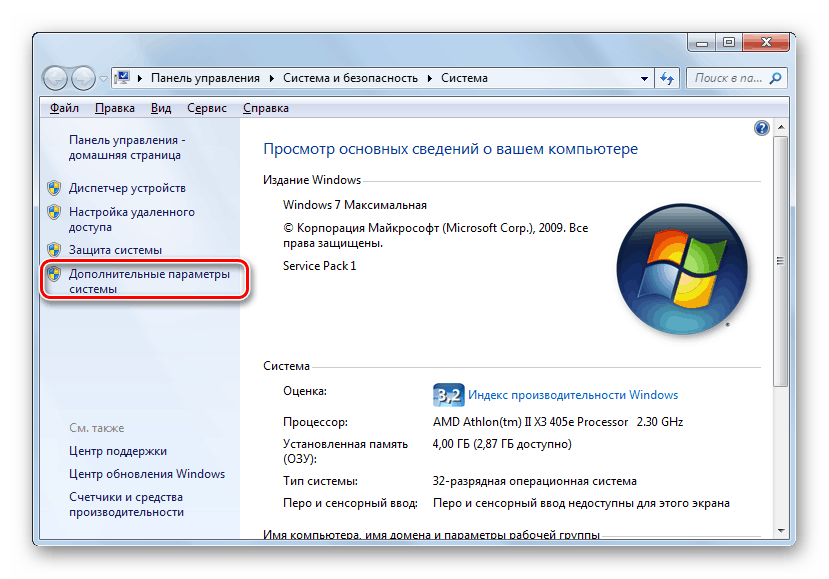Open recent pages dropdown arrow
Screen dimensions: 829x579
point(103,79)
